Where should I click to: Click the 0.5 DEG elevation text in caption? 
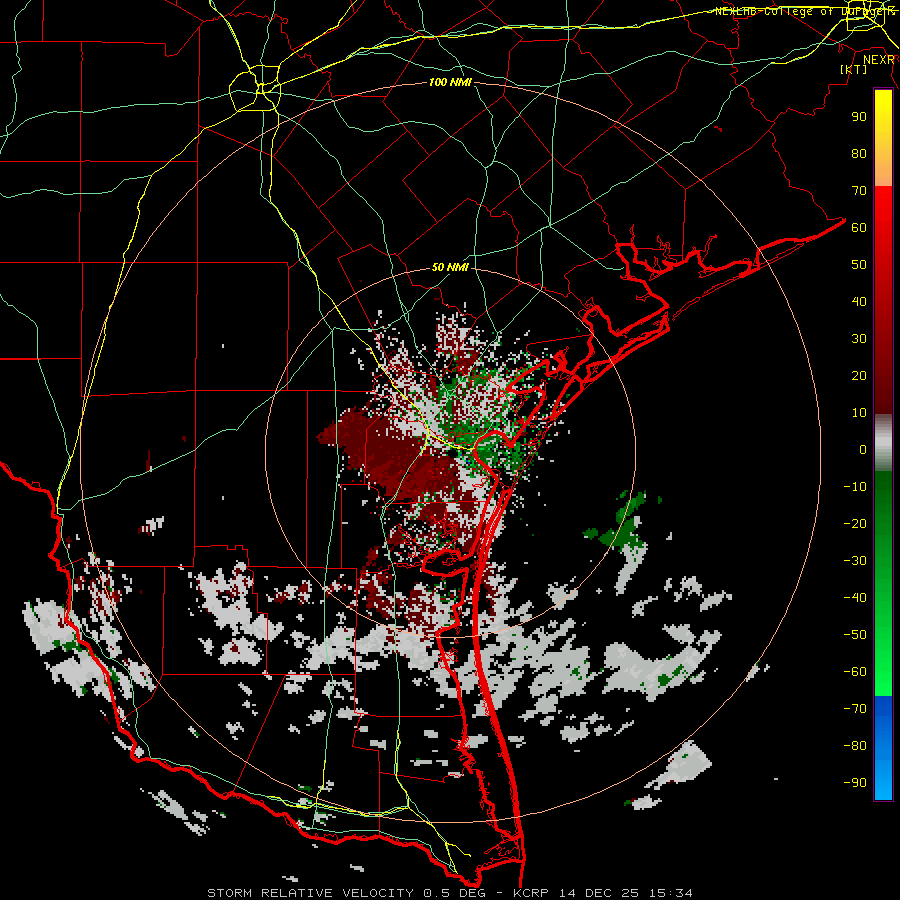coord(454,893)
